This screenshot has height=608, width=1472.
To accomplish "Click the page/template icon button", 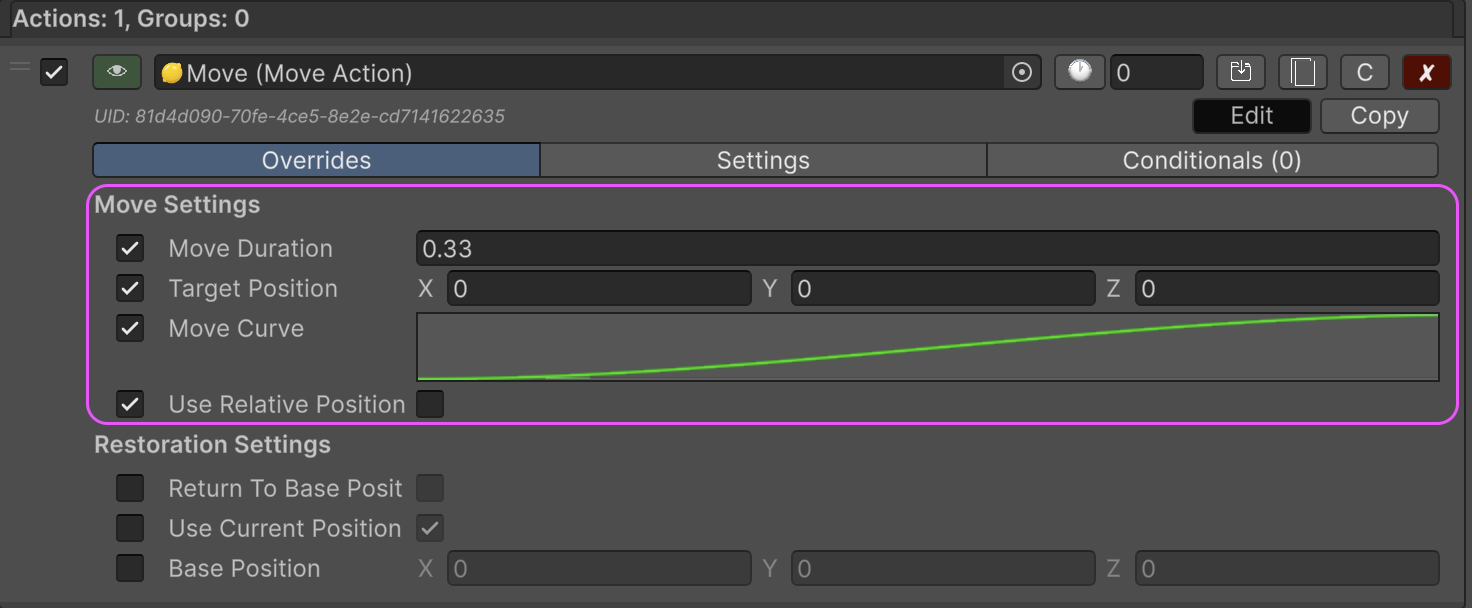I will click(x=1302, y=72).
